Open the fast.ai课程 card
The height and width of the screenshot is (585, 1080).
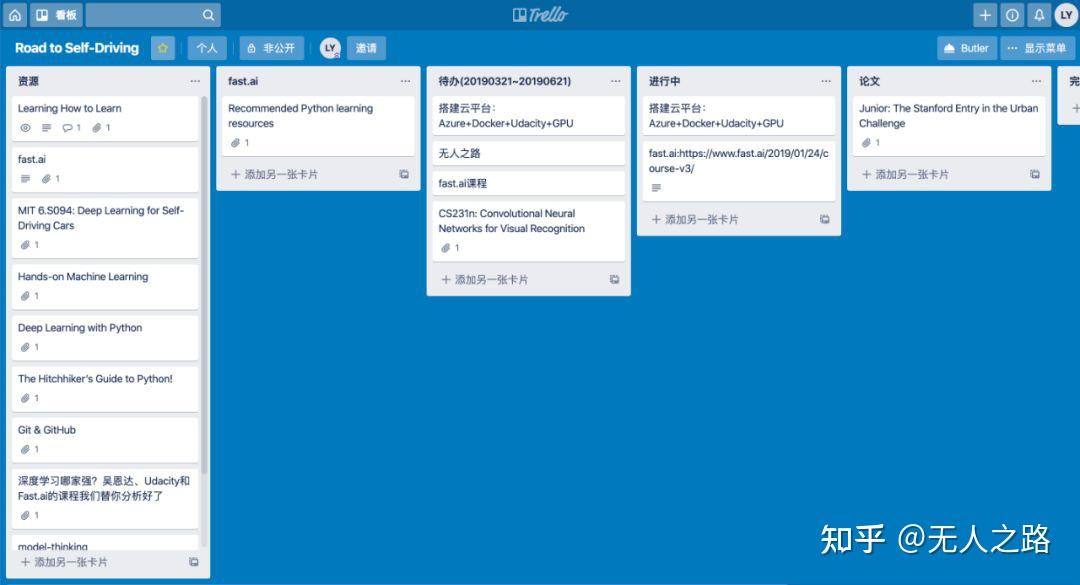[528, 183]
